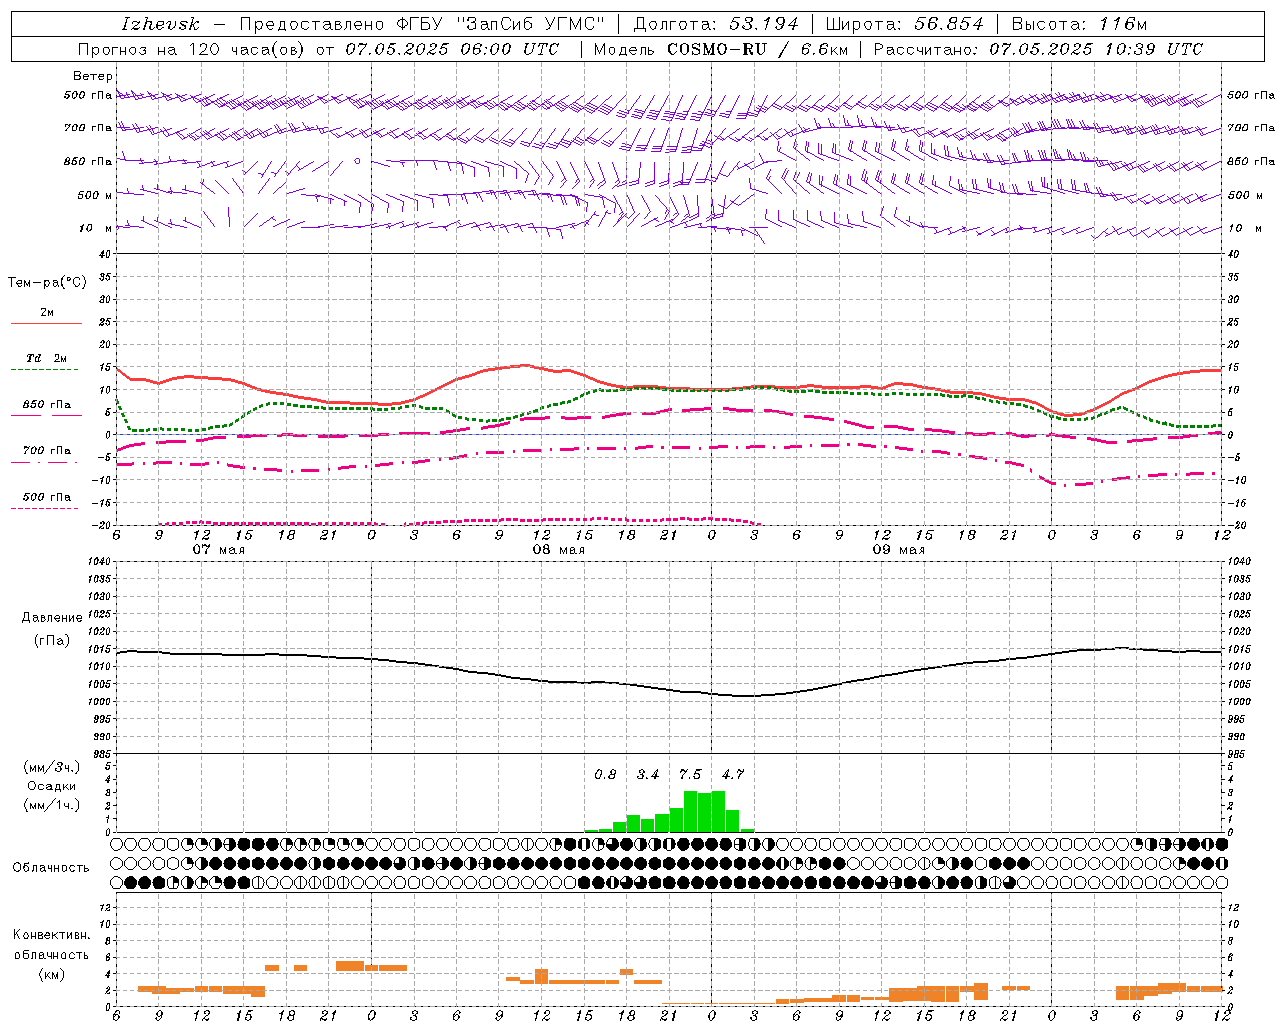Click the 7.5 precipitation total value
This screenshot has height=1024, width=1280.
tap(690, 775)
